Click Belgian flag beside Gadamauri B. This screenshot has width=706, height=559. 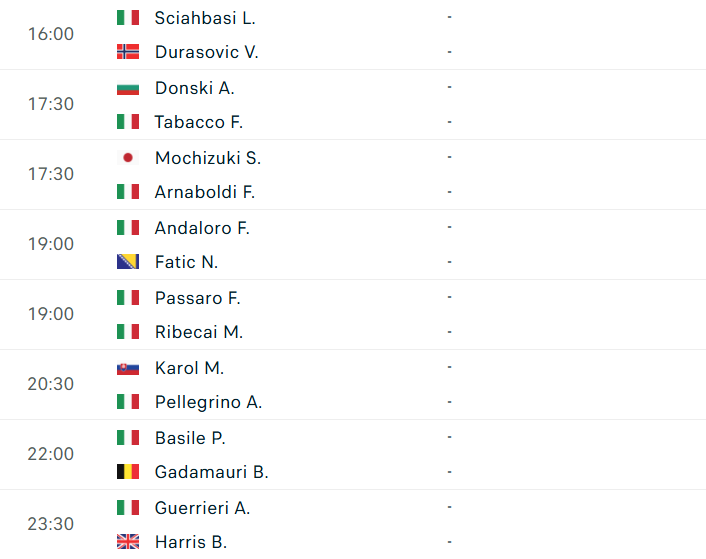127,472
